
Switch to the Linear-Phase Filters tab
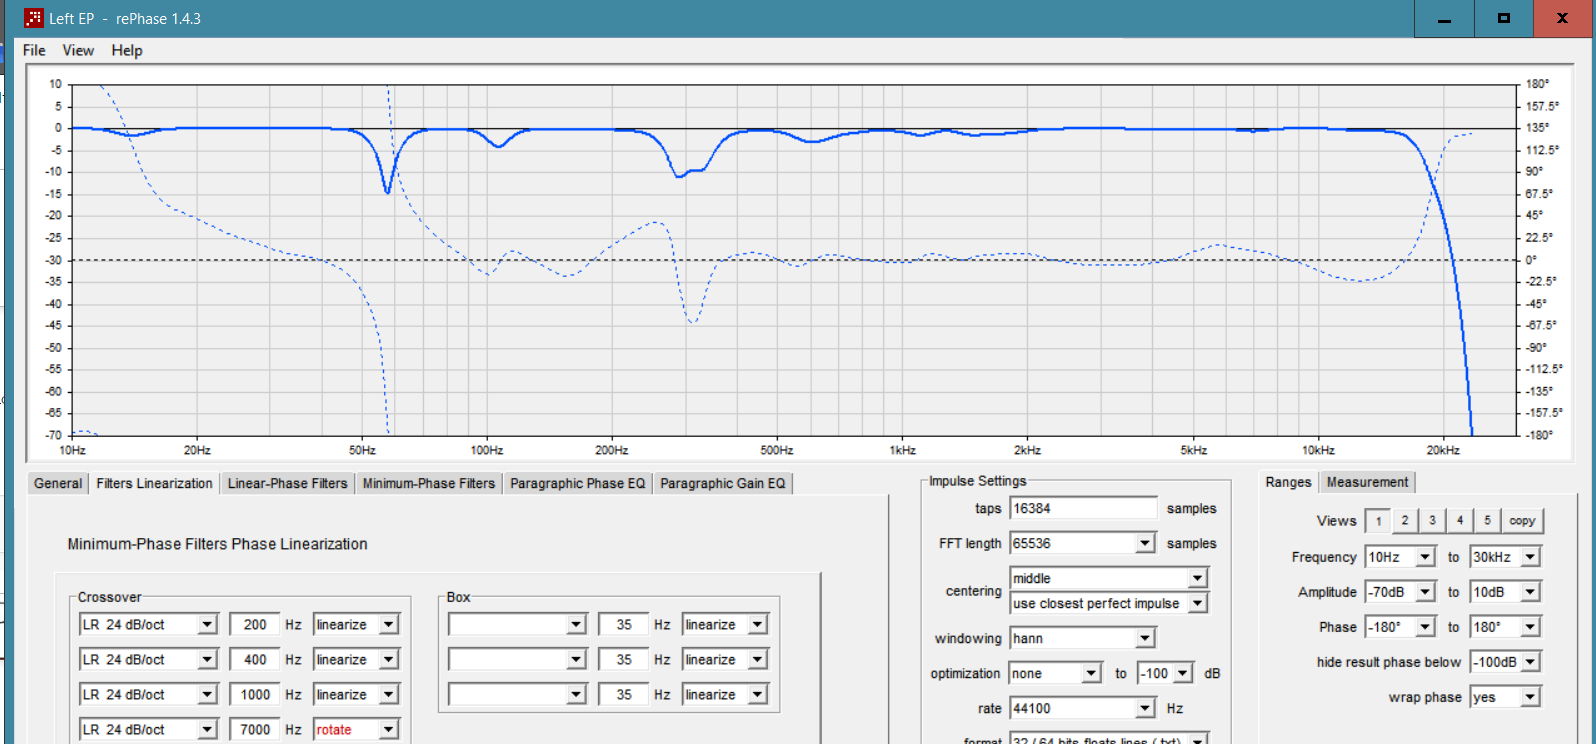click(287, 484)
